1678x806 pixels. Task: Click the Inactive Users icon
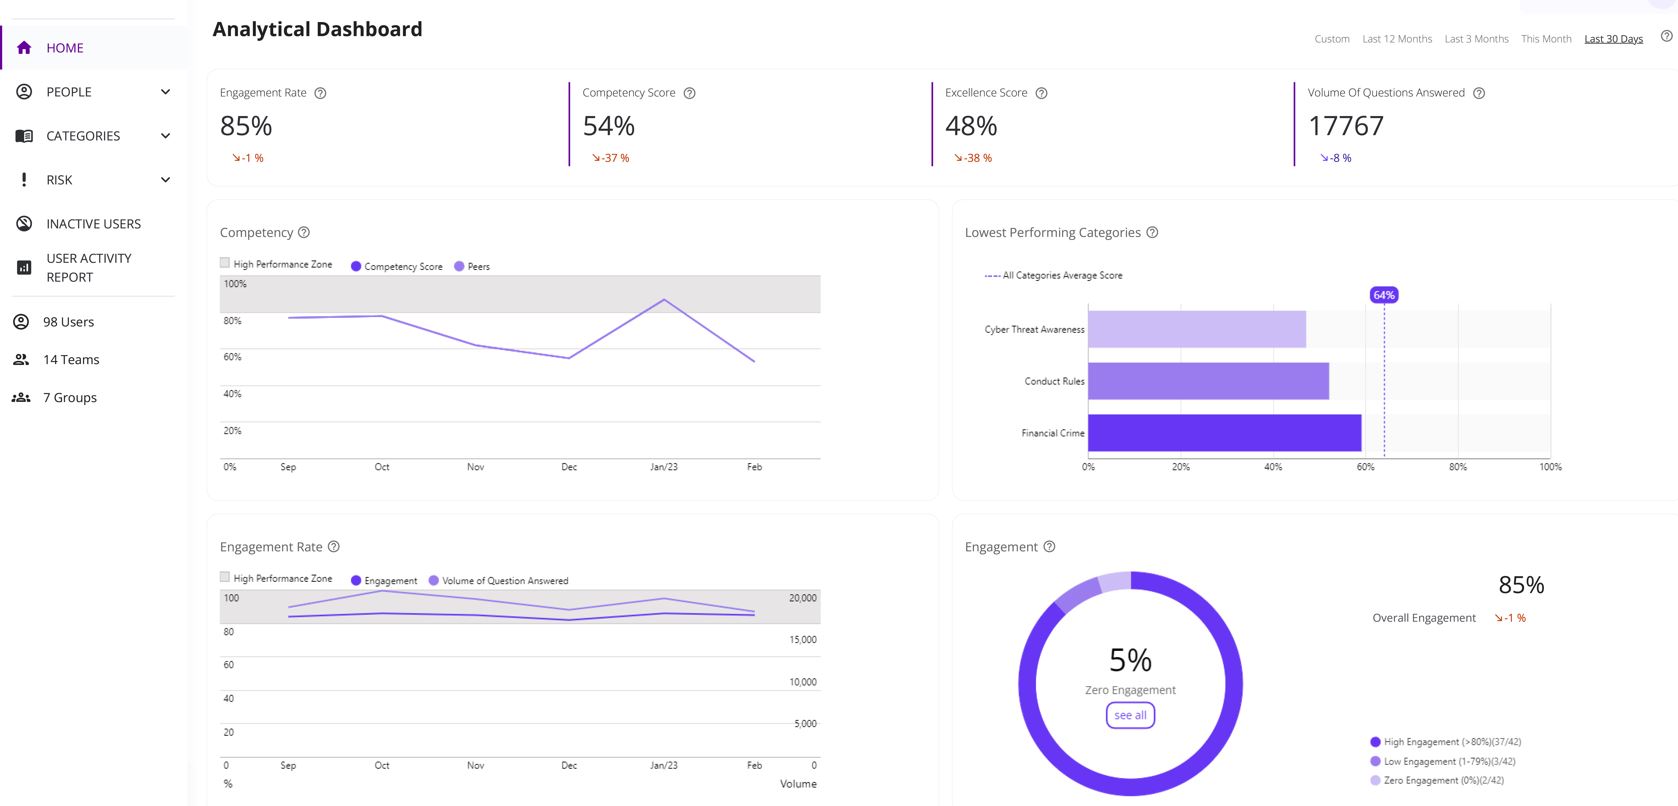coord(24,224)
